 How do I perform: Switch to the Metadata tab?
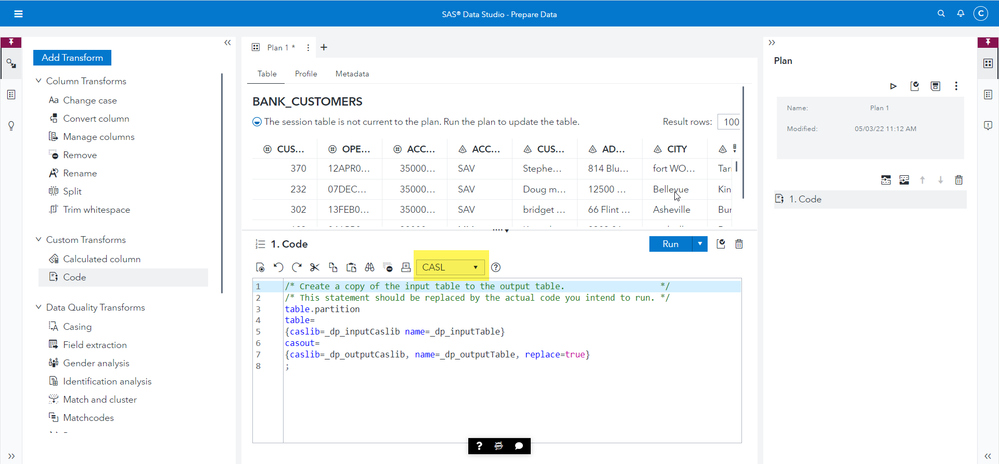(x=352, y=74)
